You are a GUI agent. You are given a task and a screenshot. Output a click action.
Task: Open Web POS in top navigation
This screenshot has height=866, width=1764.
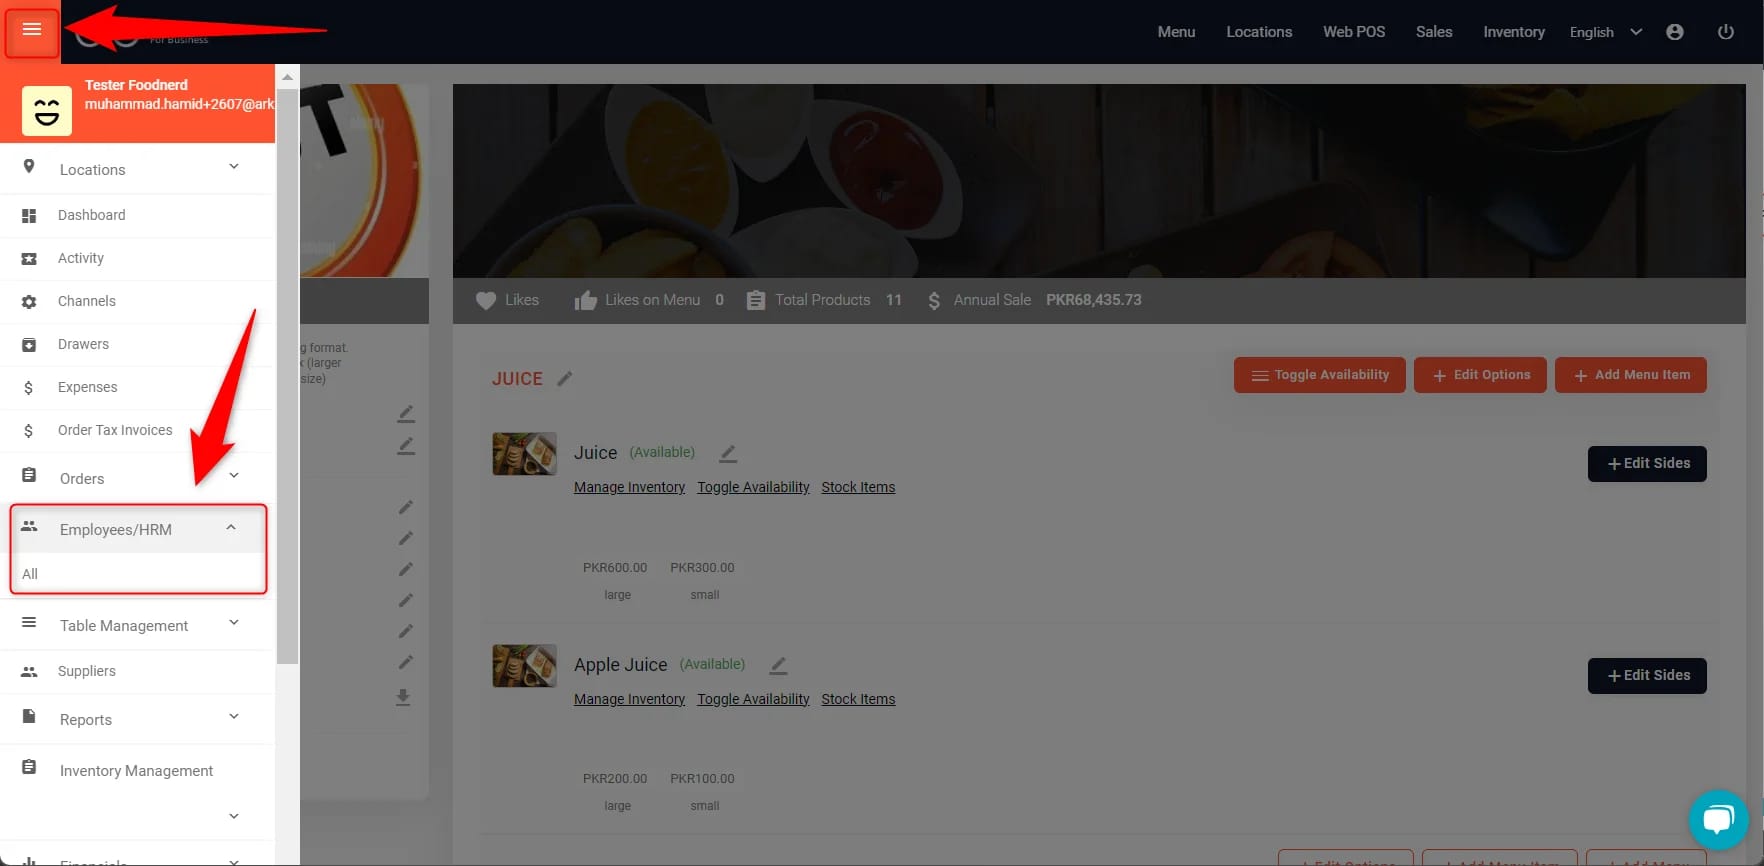pos(1354,32)
